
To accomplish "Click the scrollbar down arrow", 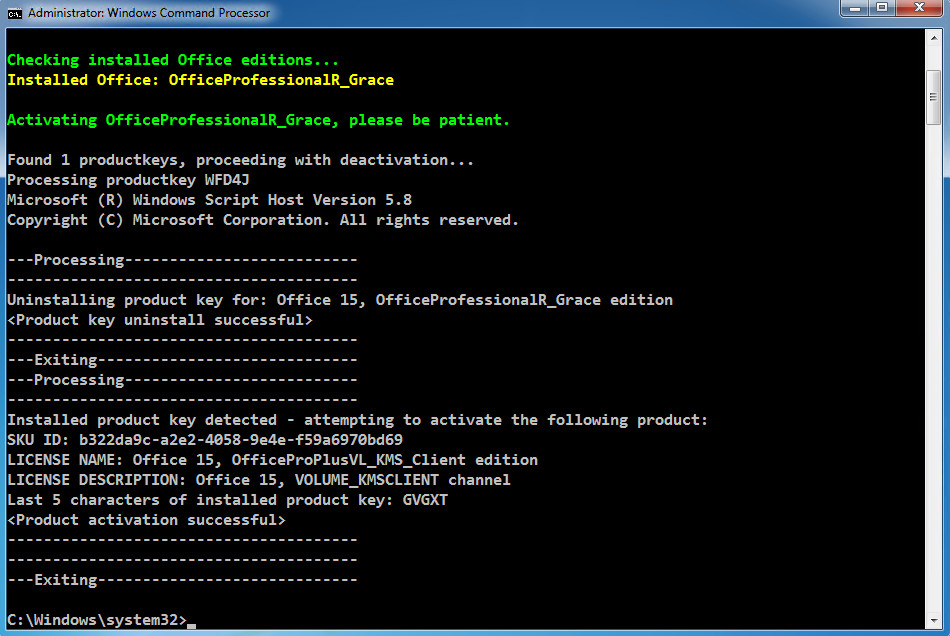I will coord(934,620).
